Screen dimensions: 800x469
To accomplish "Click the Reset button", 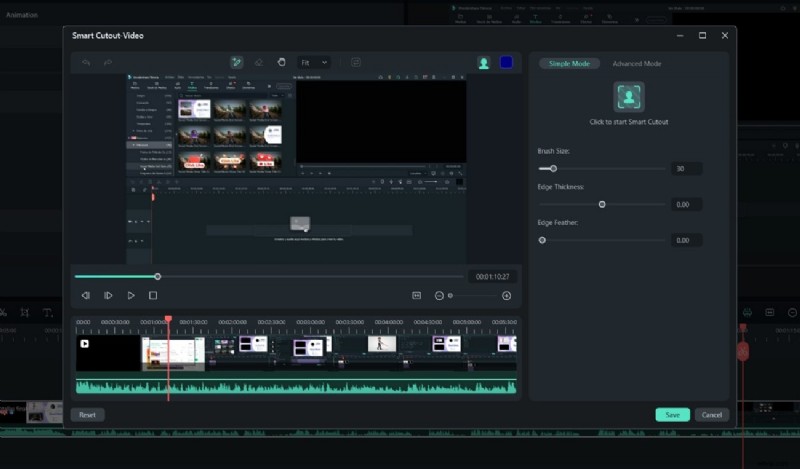I will 87,415.
